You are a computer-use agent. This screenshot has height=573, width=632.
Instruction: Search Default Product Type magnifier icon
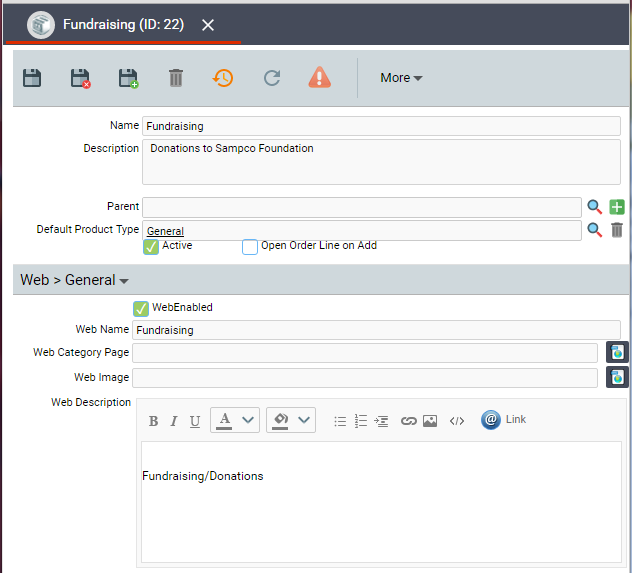click(x=595, y=230)
